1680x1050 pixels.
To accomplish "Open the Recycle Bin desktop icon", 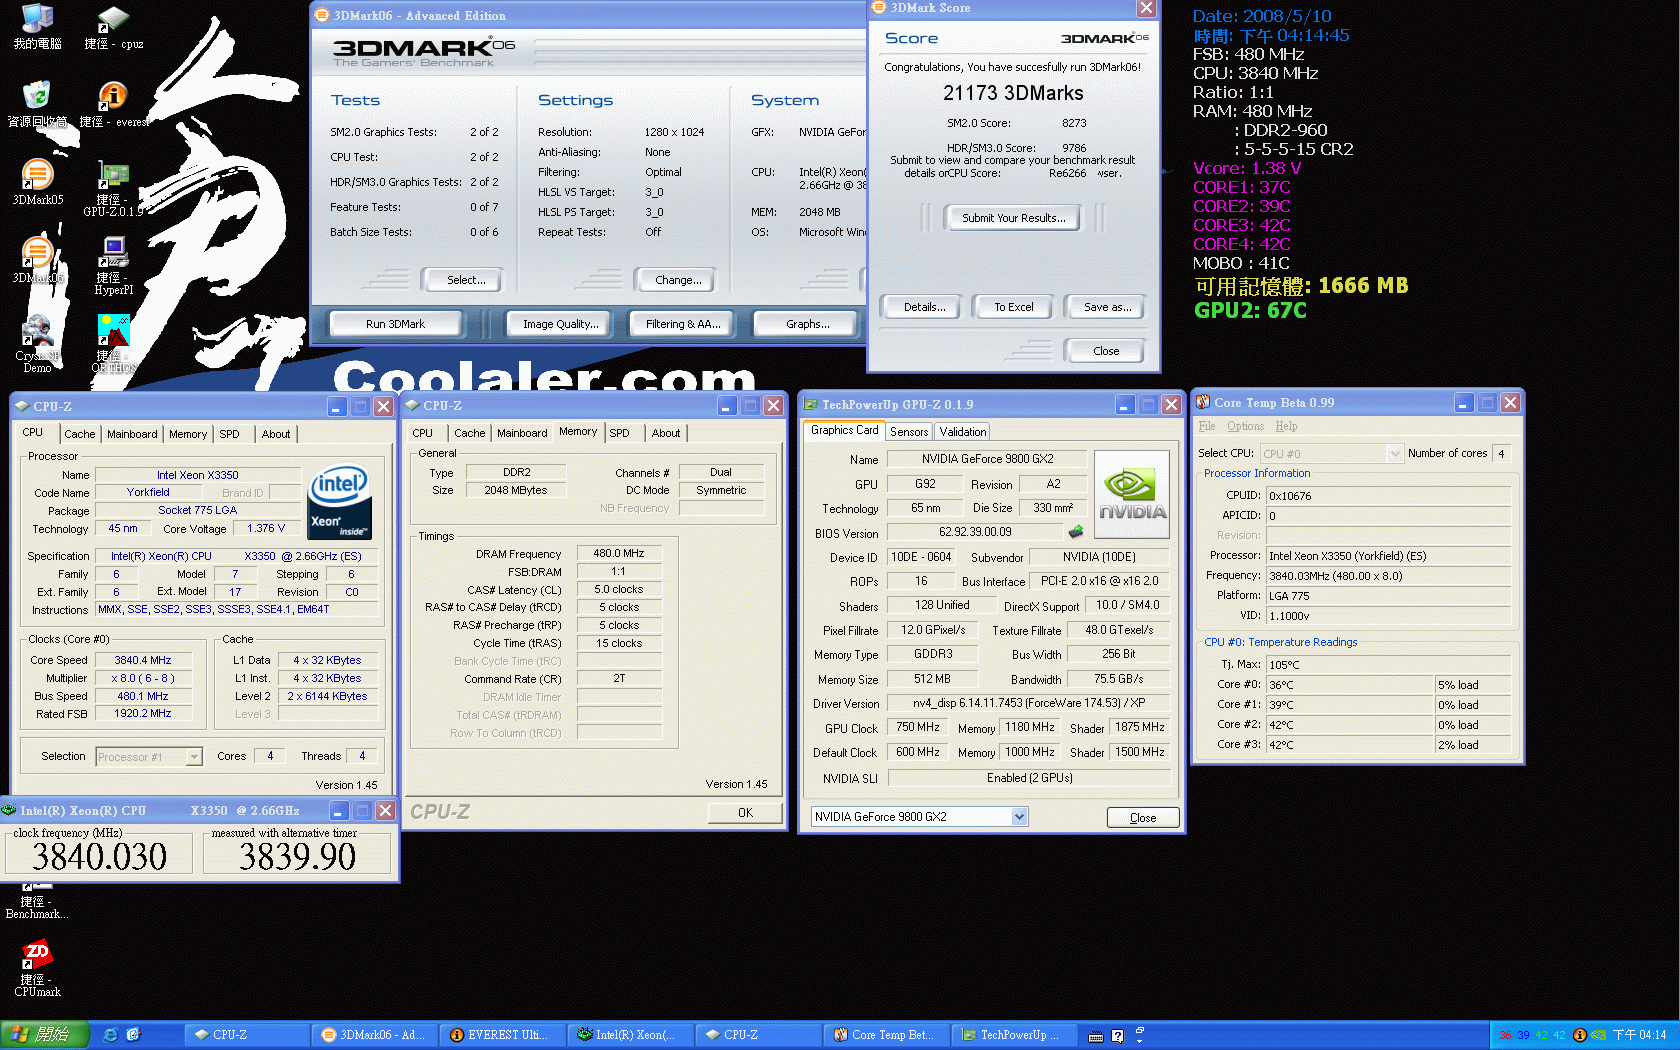I will (37, 104).
